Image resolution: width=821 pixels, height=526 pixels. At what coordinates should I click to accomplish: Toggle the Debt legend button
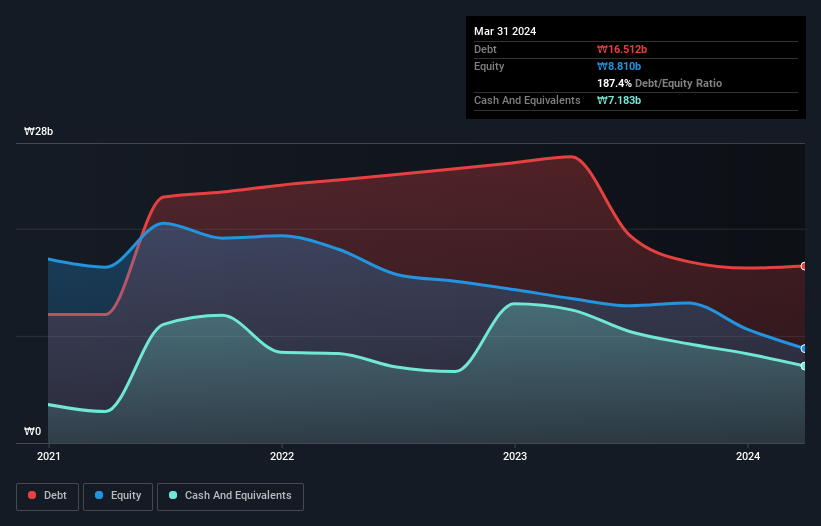(48, 496)
